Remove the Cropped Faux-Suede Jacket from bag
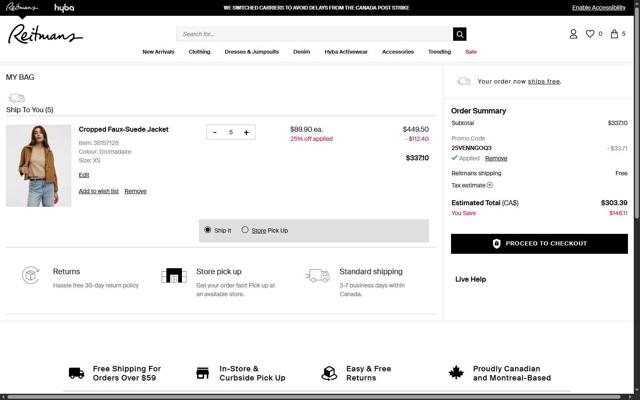The height and width of the screenshot is (400, 640). (x=135, y=191)
